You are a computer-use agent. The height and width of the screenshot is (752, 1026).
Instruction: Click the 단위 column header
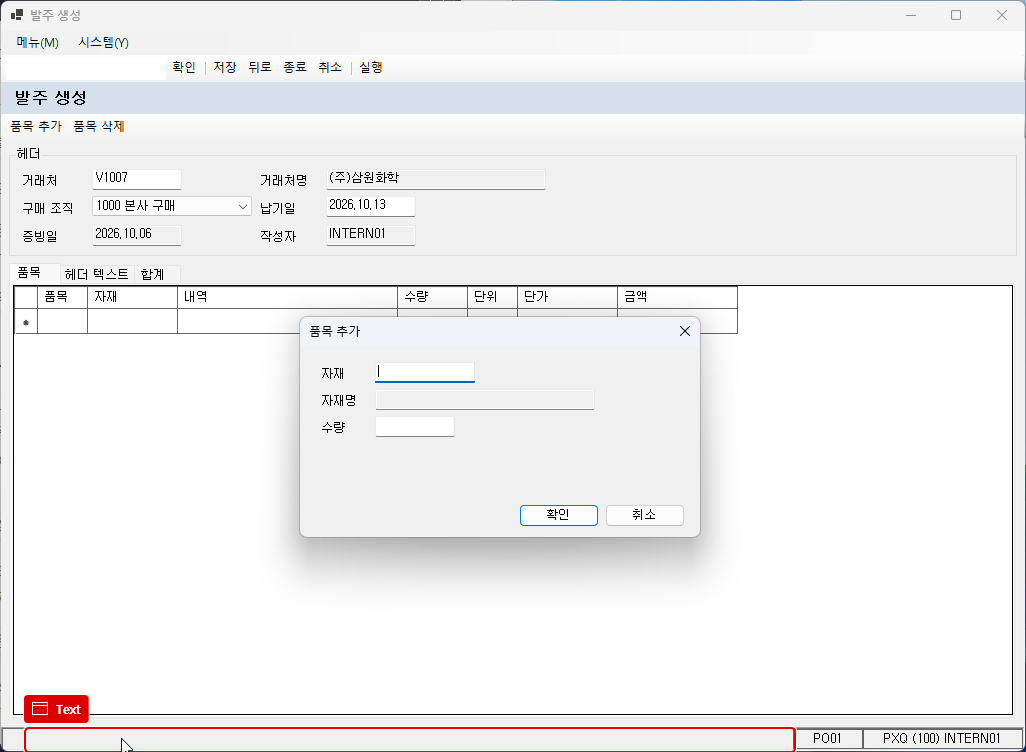pos(492,297)
